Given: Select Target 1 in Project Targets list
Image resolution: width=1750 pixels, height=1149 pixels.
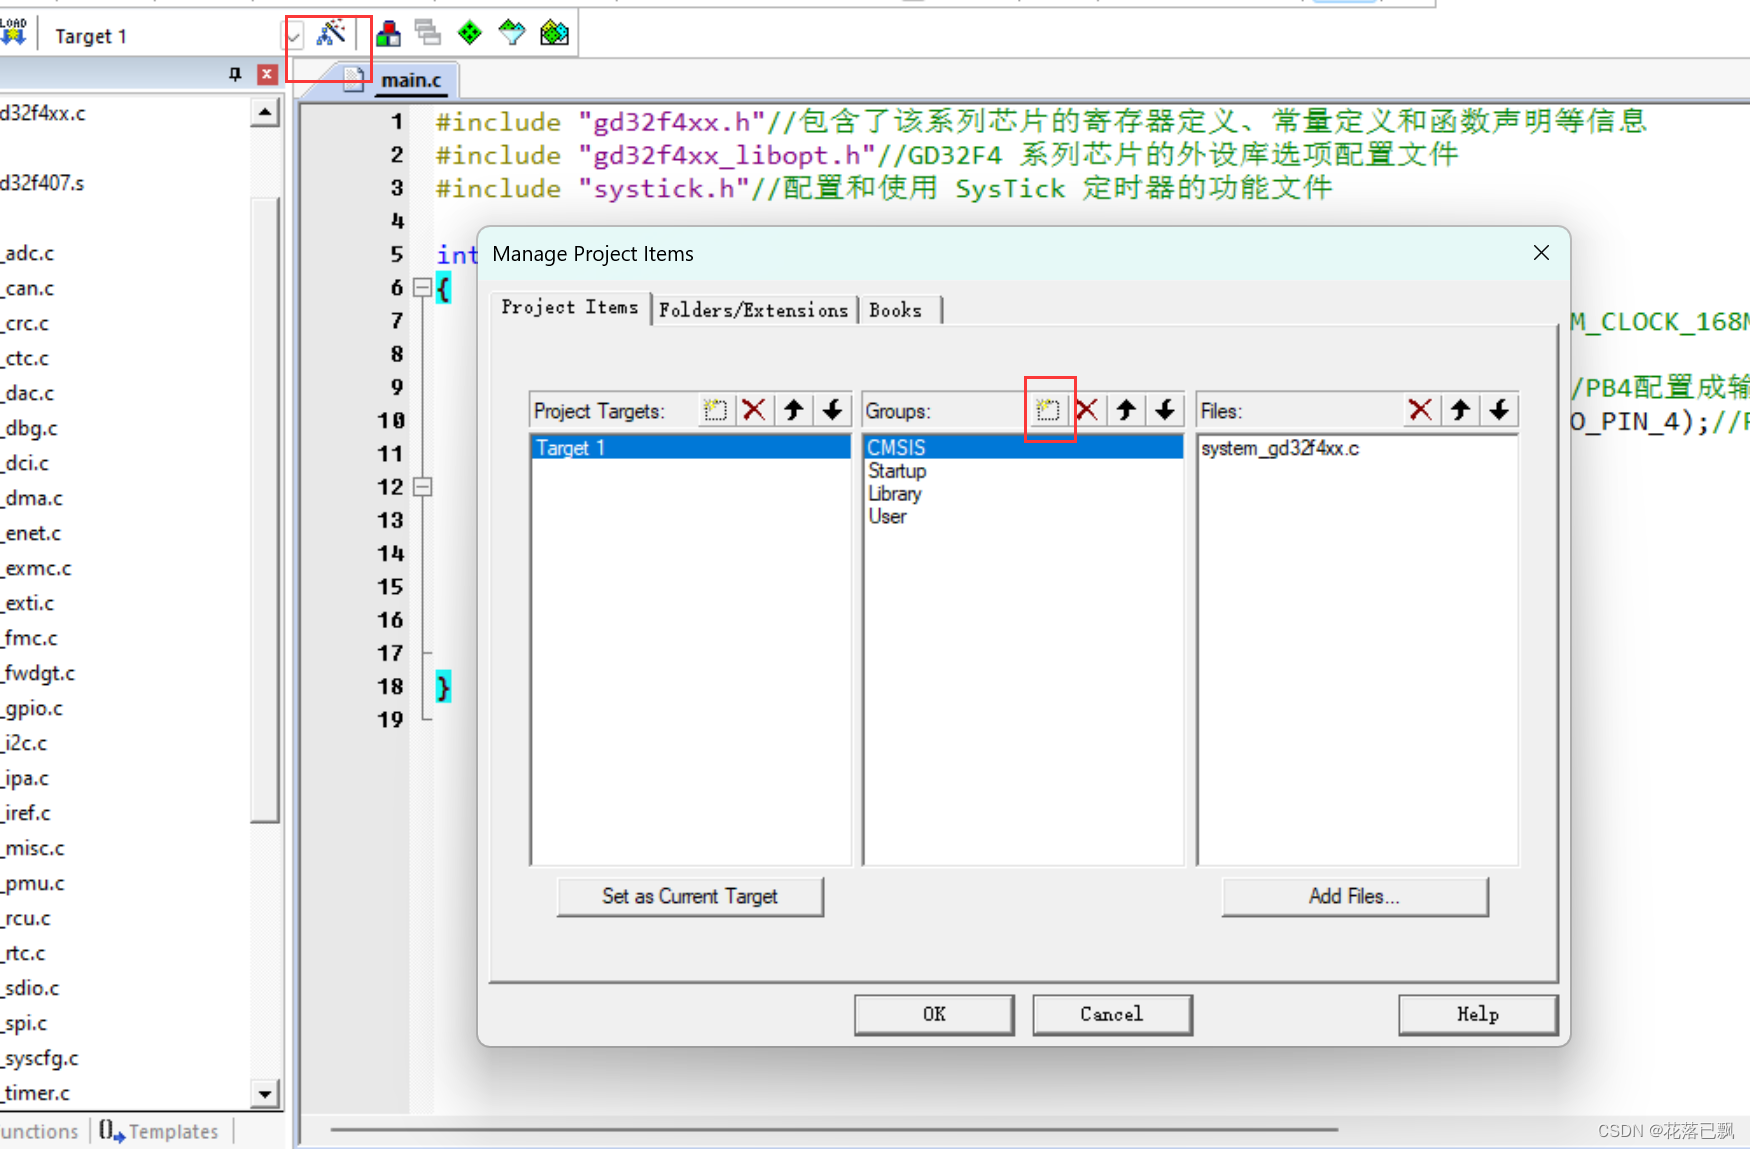Looking at the screenshot, I should tap(690, 448).
